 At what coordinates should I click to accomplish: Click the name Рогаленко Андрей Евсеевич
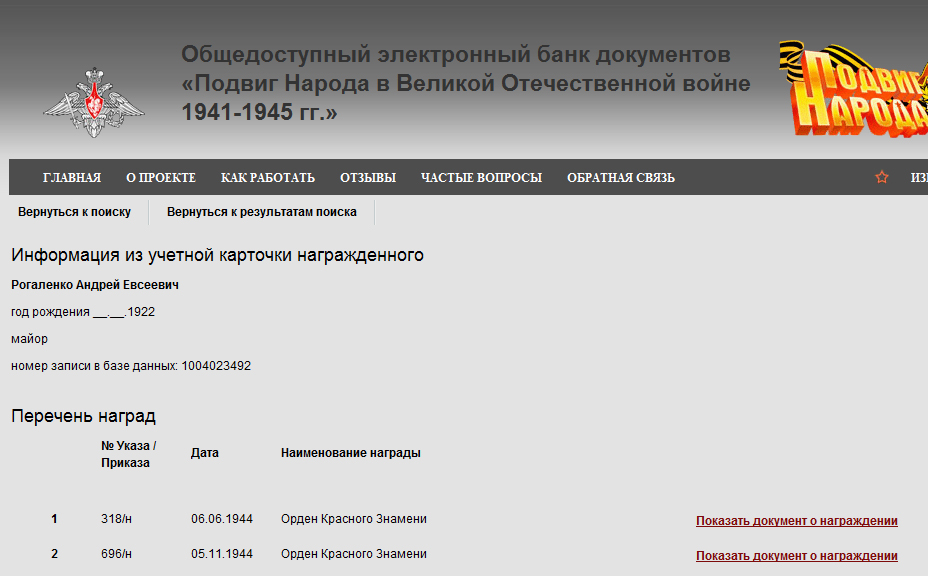95,285
